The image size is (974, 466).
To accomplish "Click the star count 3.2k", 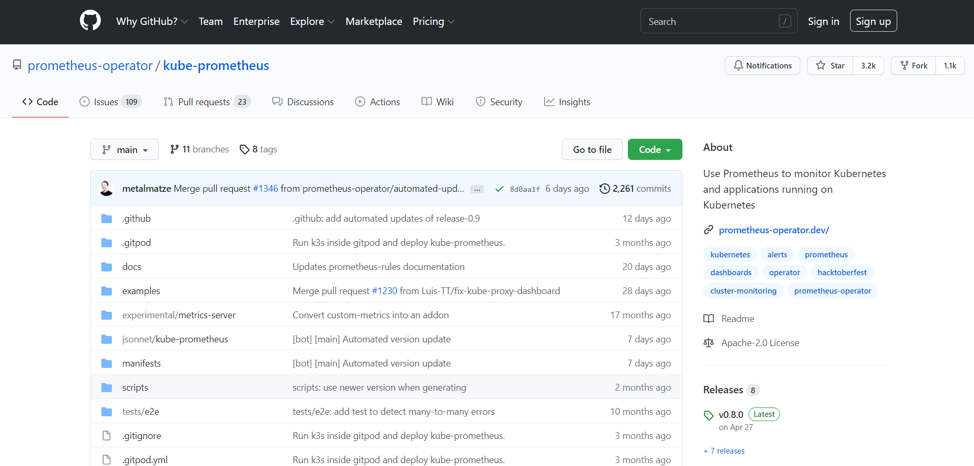I will pos(868,65).
